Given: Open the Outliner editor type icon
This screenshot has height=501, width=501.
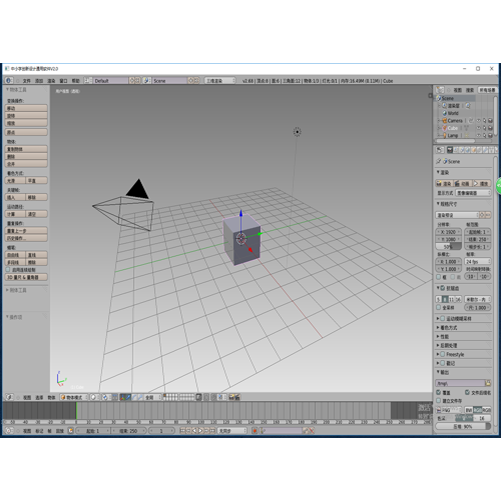Looking at the screenshot, I should [440, 90].
